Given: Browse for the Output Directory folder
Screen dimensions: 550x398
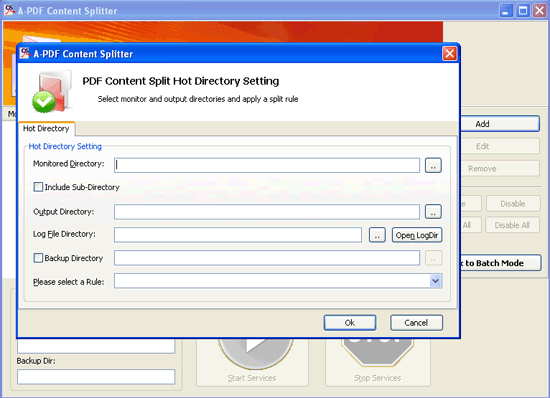Looking at the screenshot, I should tap(433, 212).
